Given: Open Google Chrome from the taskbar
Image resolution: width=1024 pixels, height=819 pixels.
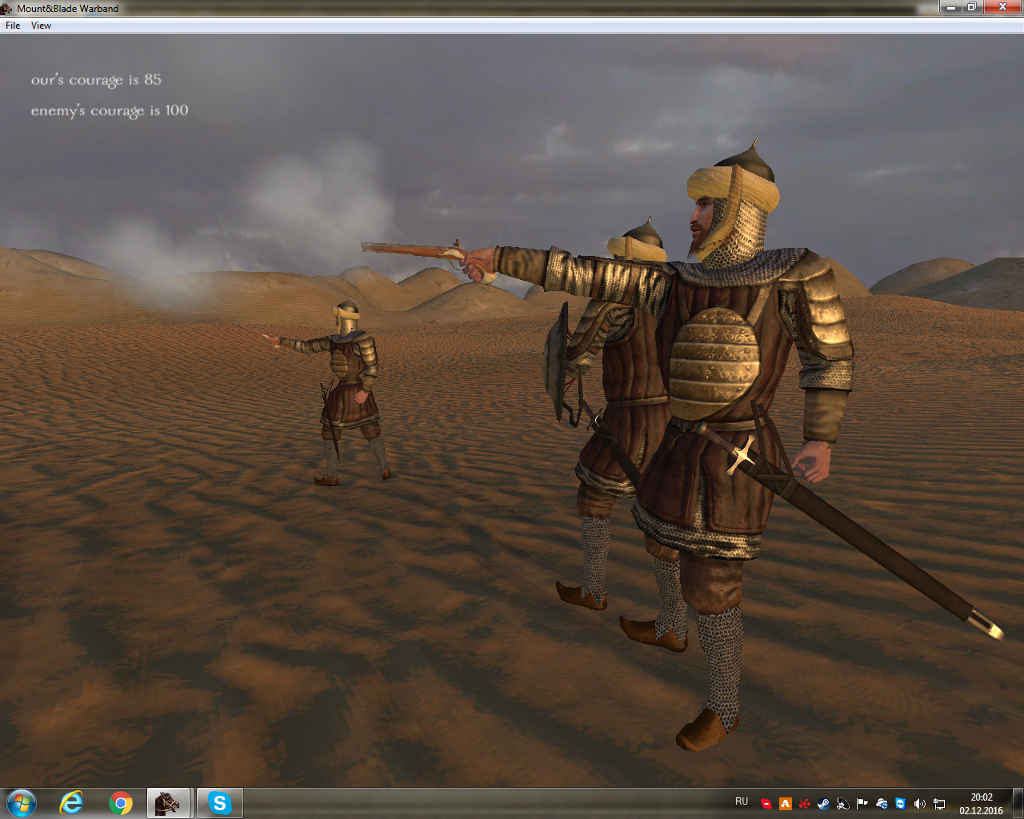Looking at the screenshot, I should pos(121,803).
